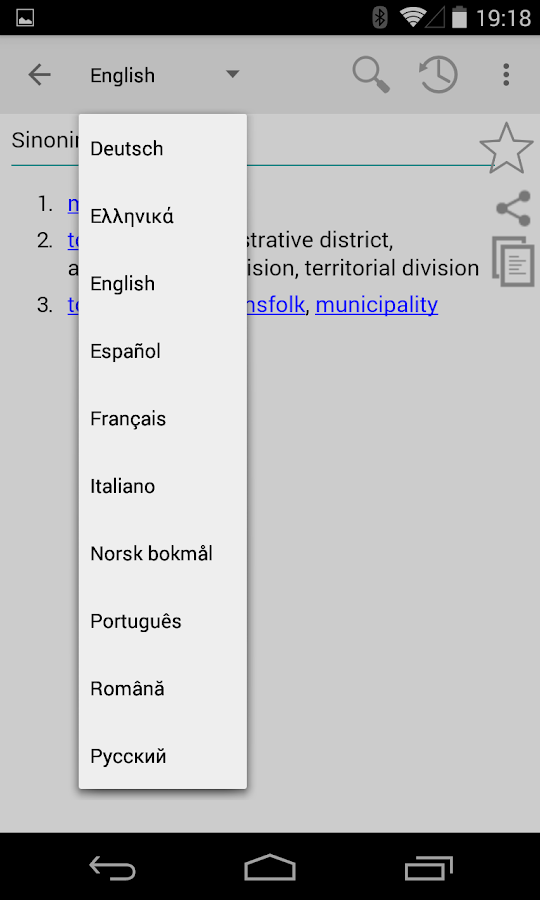This screenshot has width=540, height=900.
Task: Open the three-dot overflow menu
Action: point(506,75)
